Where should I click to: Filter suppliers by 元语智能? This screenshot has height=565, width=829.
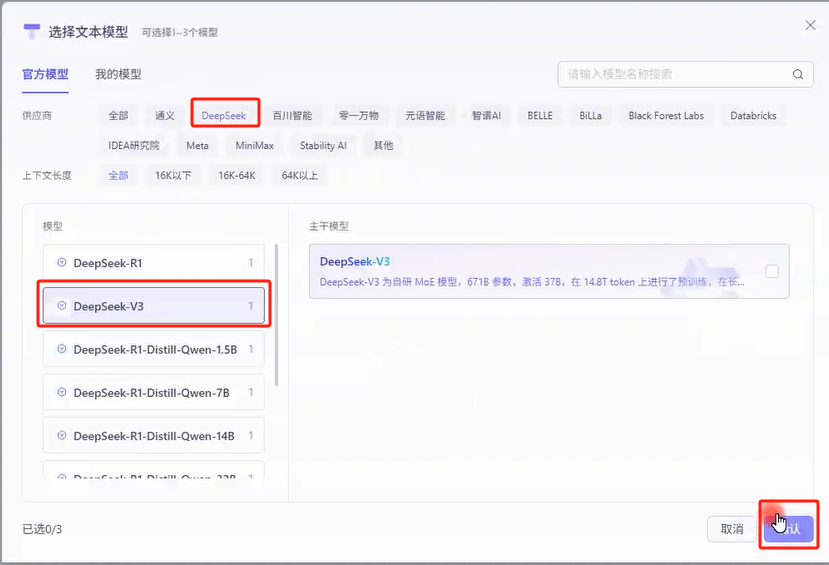coord(425,116)
